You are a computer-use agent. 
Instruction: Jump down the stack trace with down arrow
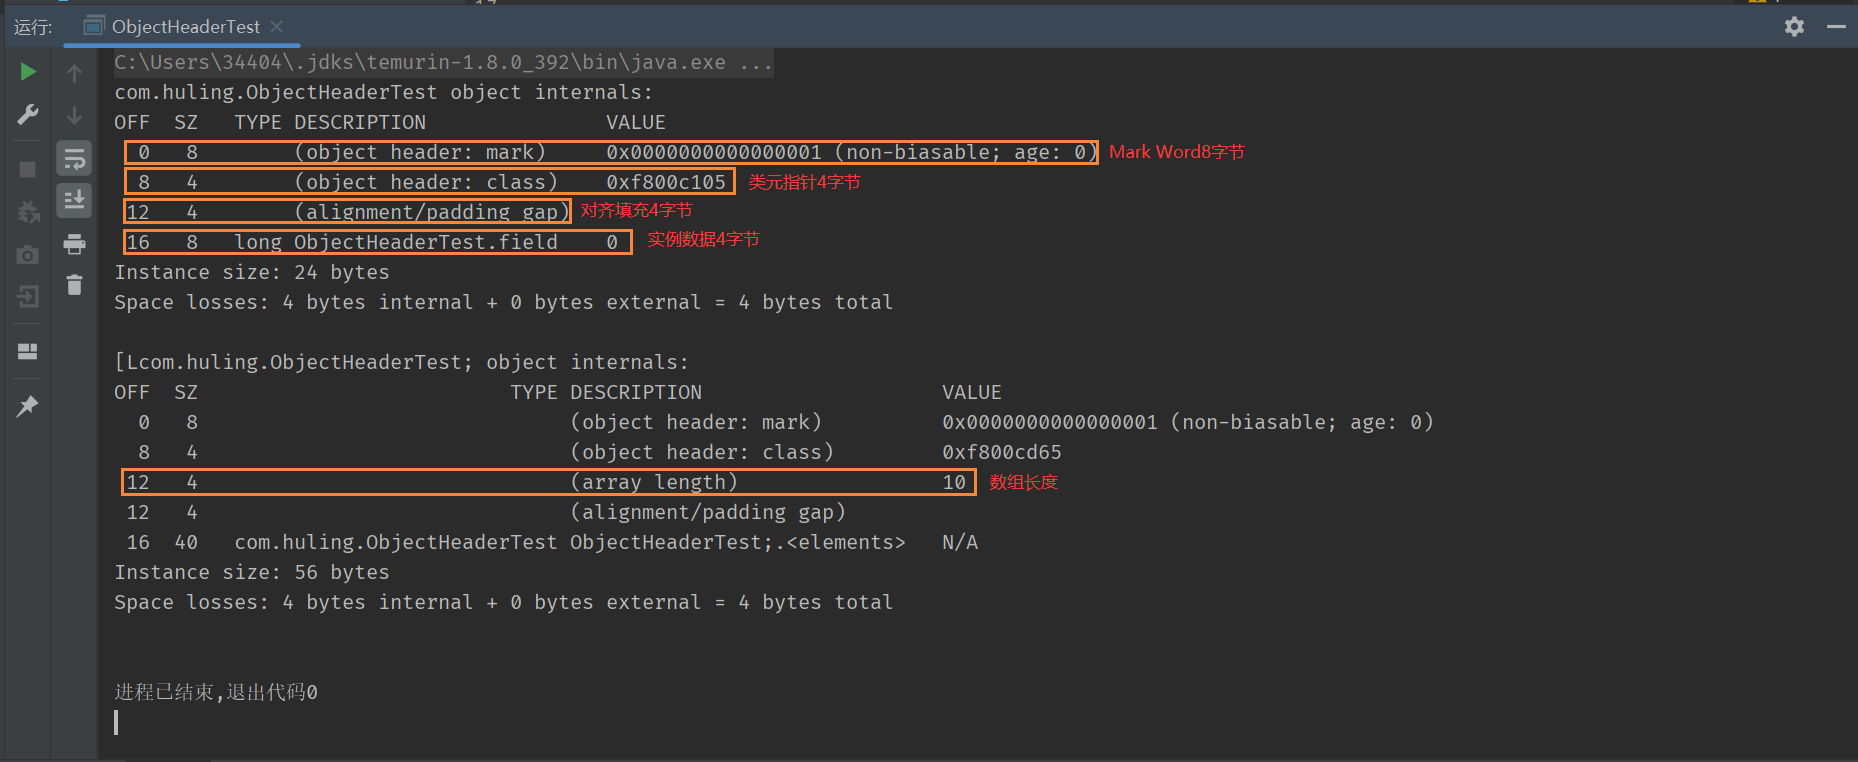[74, 115]
